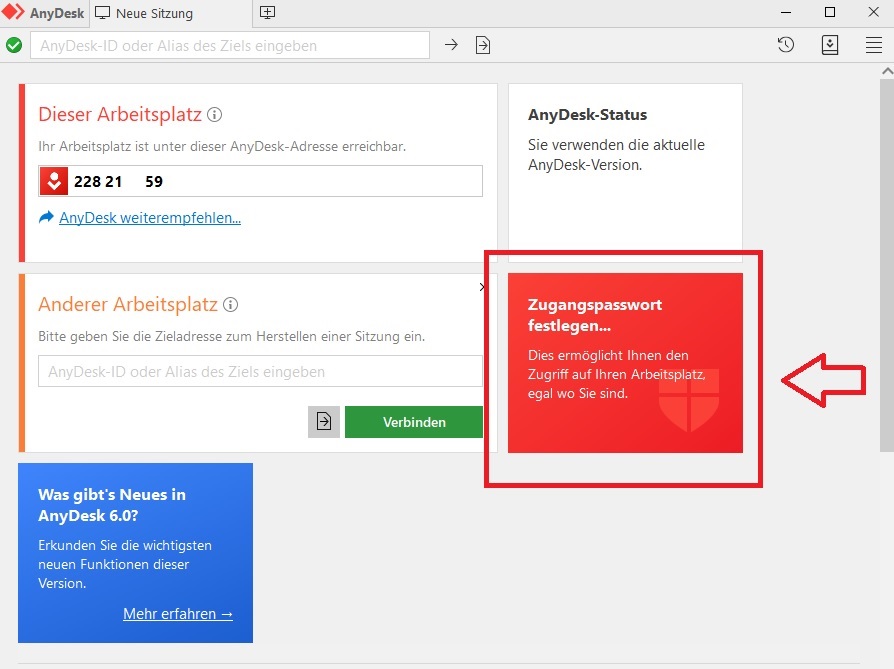
Task: Open the Neue Sitzung tab
Action: 170,13
